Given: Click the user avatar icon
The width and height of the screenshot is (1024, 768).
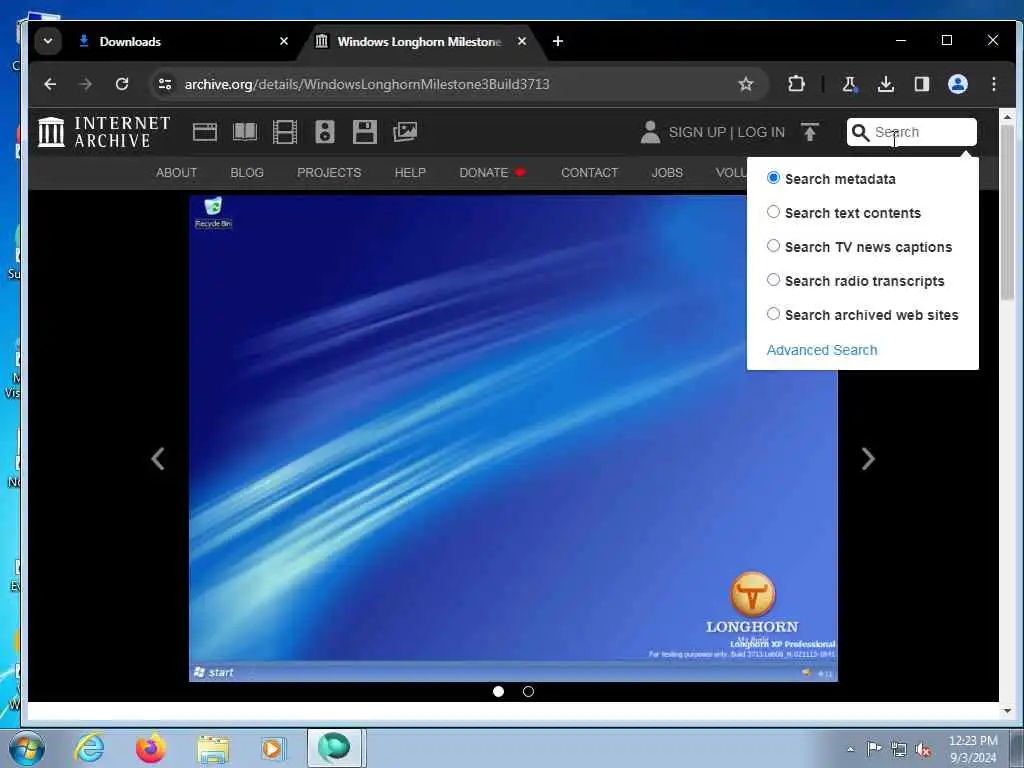Looking at the screenshot, I should (x=650, y=132).
